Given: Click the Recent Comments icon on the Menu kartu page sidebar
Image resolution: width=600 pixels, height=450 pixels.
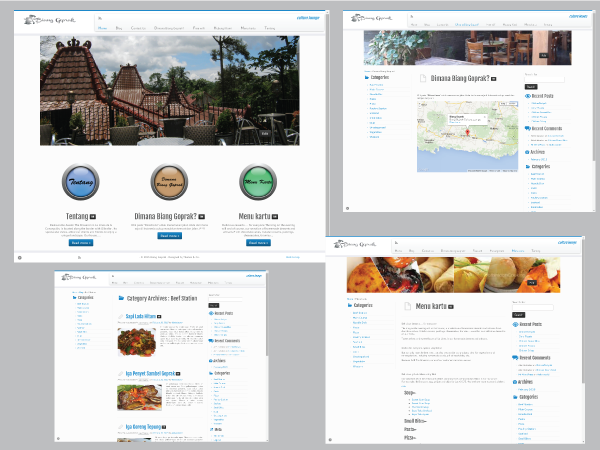Looking at the screenshot, I should coord(515,358).
